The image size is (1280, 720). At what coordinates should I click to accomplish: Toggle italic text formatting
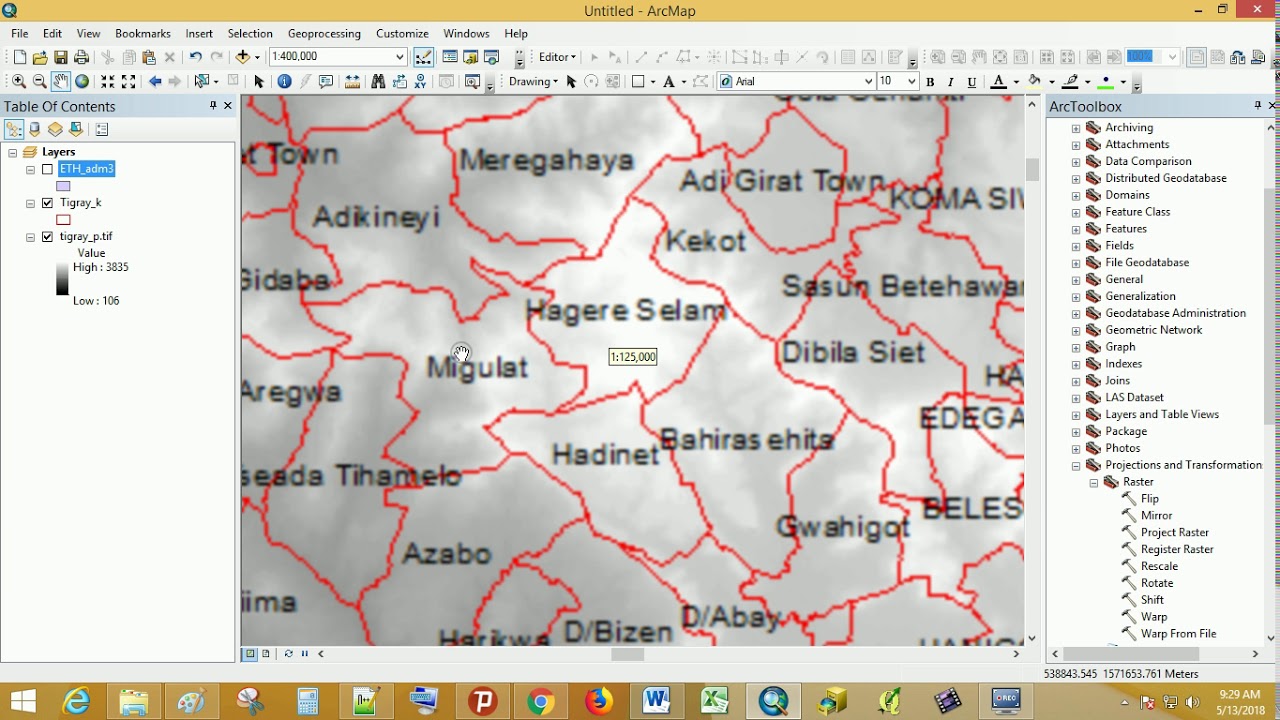tap(950, 82)
